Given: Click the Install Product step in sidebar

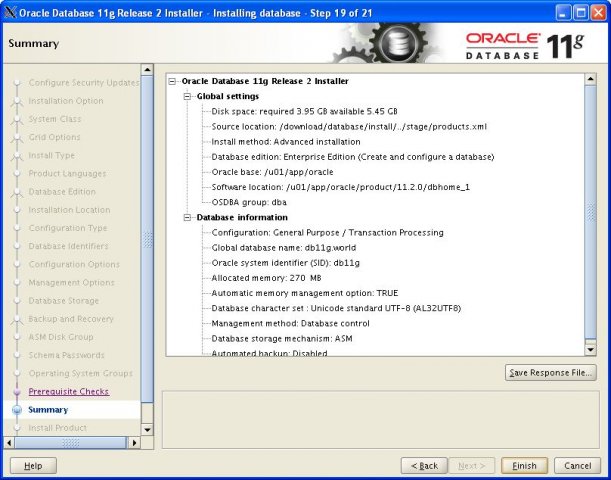Looking at the screenshot, I should tap(57, 428).
